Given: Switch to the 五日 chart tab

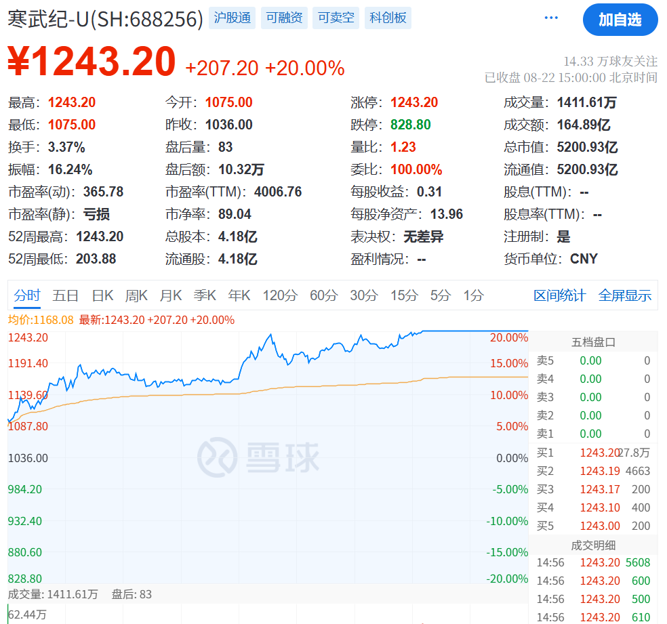Looking at the screenshot, I should point(66,295).
